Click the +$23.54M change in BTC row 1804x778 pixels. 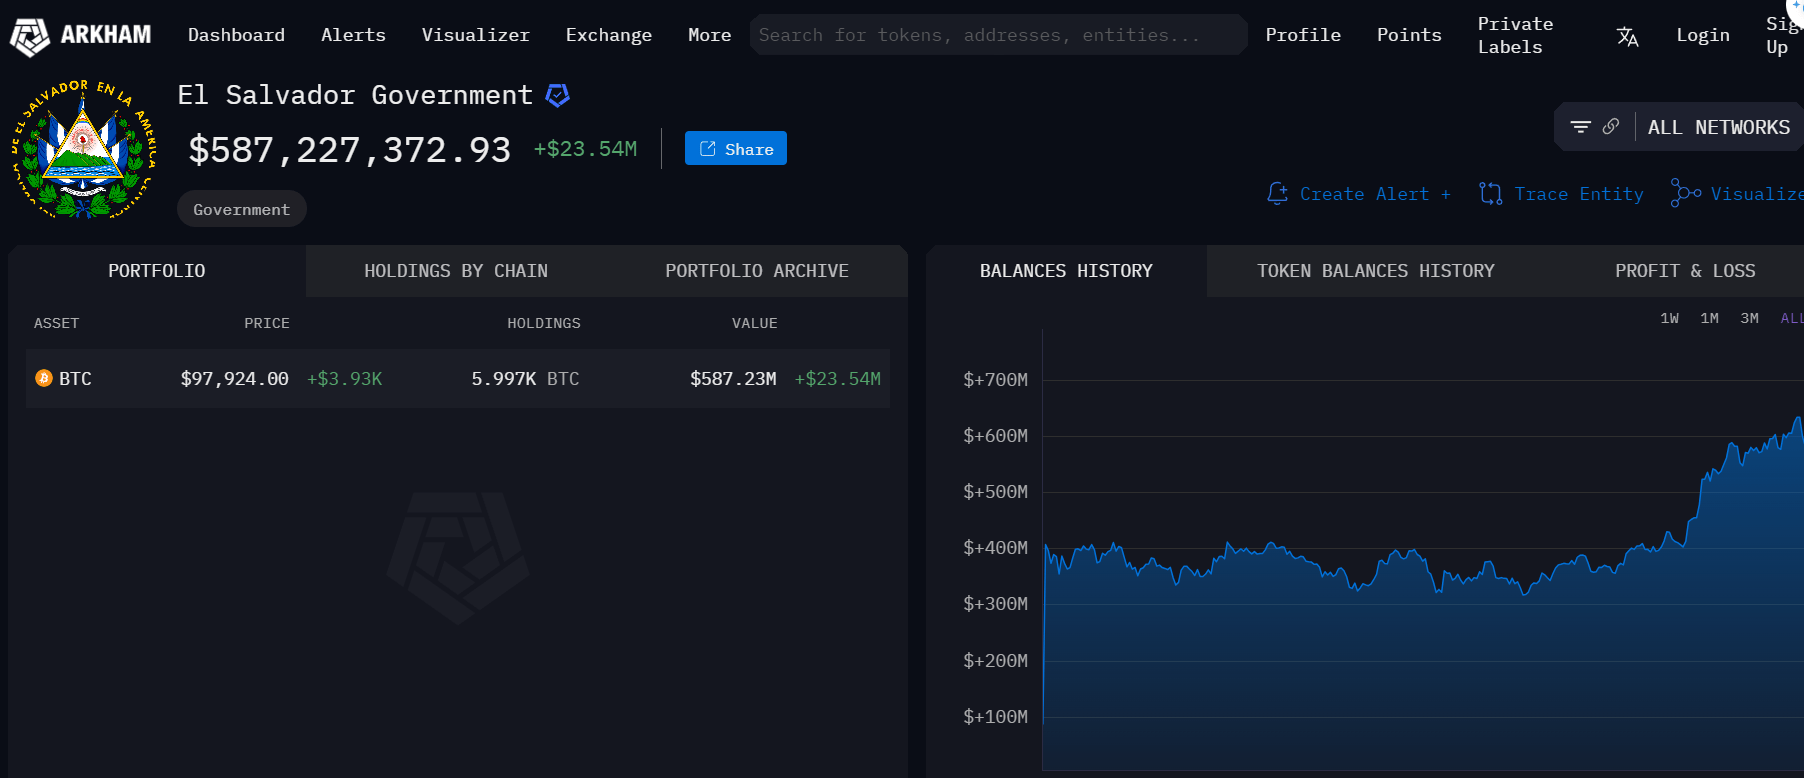coord(837,379)
